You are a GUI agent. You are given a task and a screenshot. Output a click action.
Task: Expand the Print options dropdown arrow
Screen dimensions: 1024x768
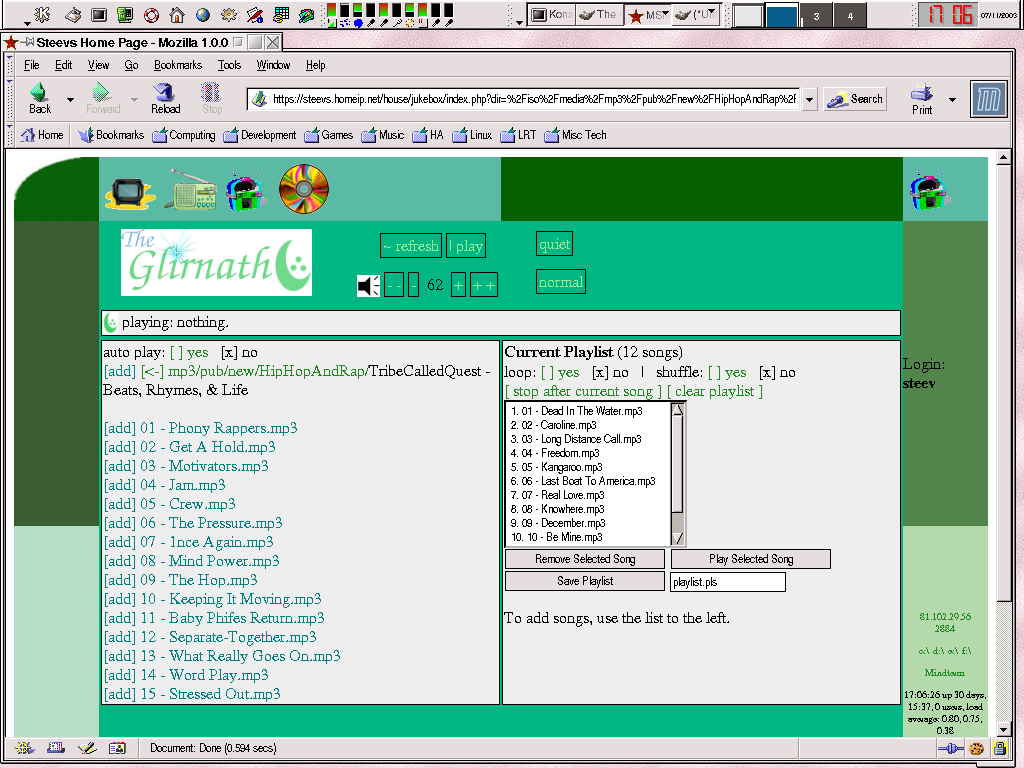pos(952,99)
